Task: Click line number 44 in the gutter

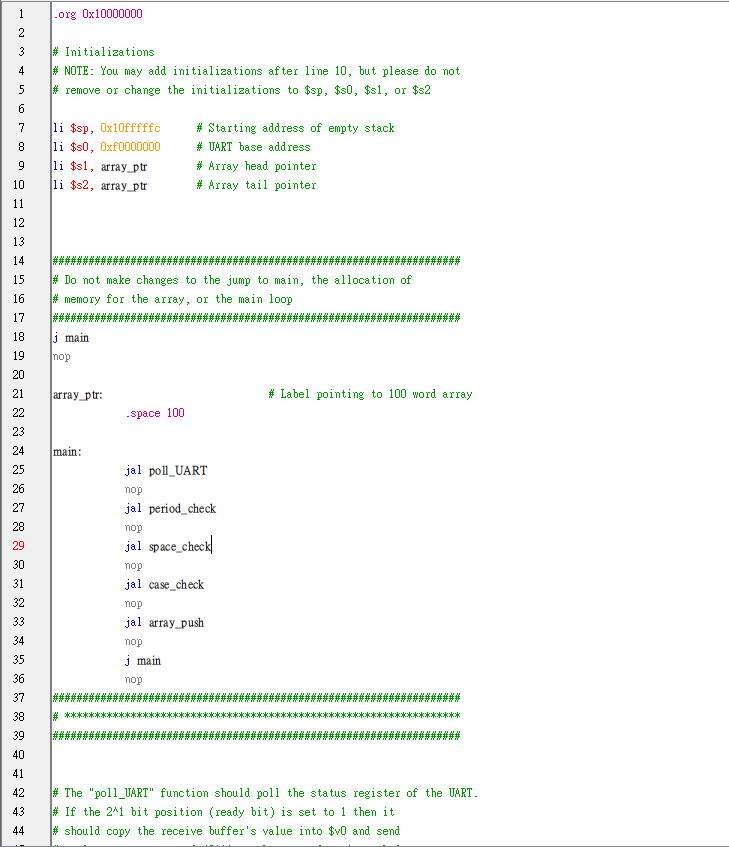Action: [18, 831]
